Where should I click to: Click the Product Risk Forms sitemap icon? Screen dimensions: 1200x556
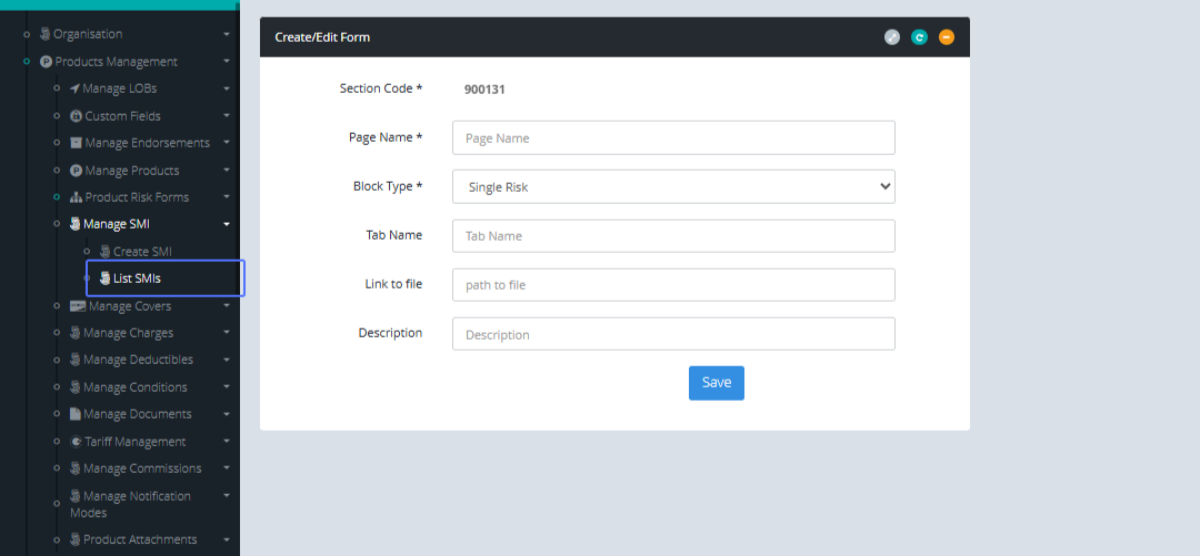[x=76, y=197]
